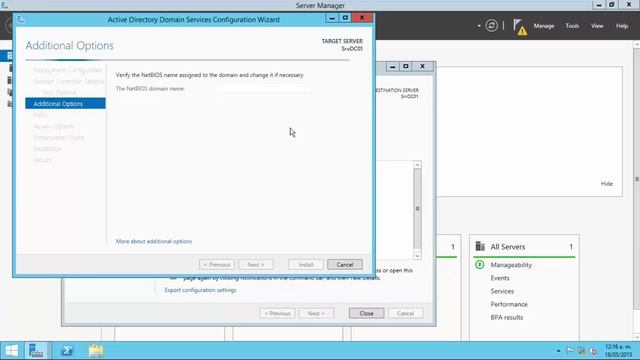The image size is (640, 360).
Task: Minimize the AD DS Configuration Wizard
Action: [x=332, y=18]
